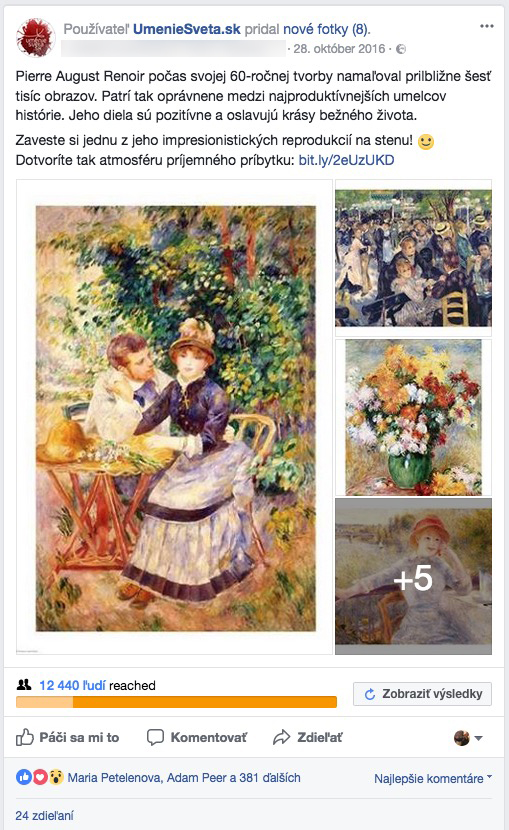Open the post options three-dots menu

pyautogui.click(x=486, y=26)
